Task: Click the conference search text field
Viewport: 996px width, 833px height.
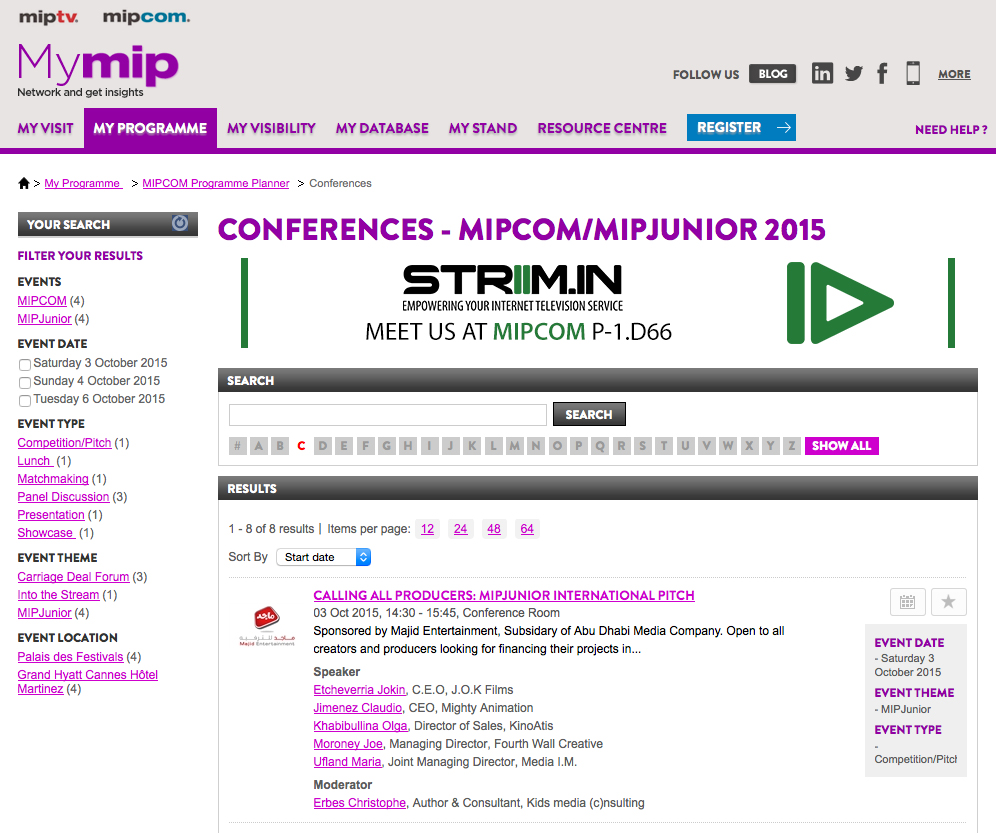Action: (387, 415)
